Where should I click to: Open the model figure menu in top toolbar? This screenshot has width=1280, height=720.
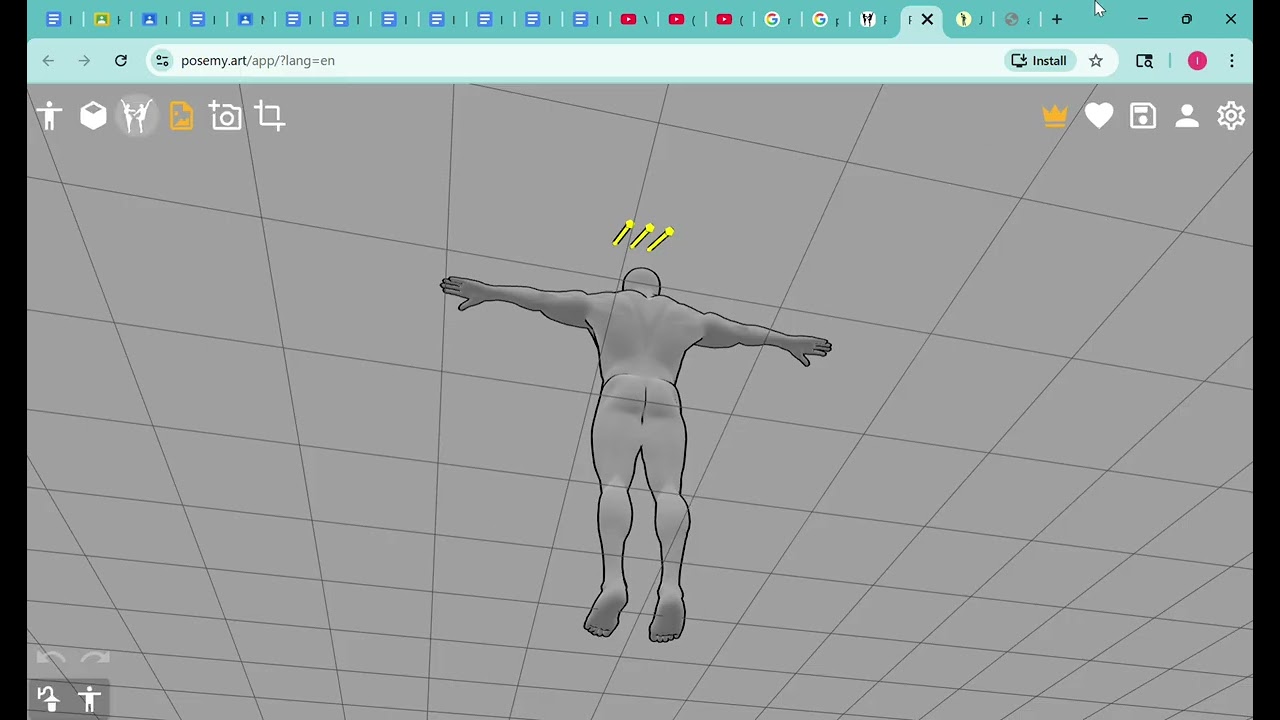pos(49,116)
